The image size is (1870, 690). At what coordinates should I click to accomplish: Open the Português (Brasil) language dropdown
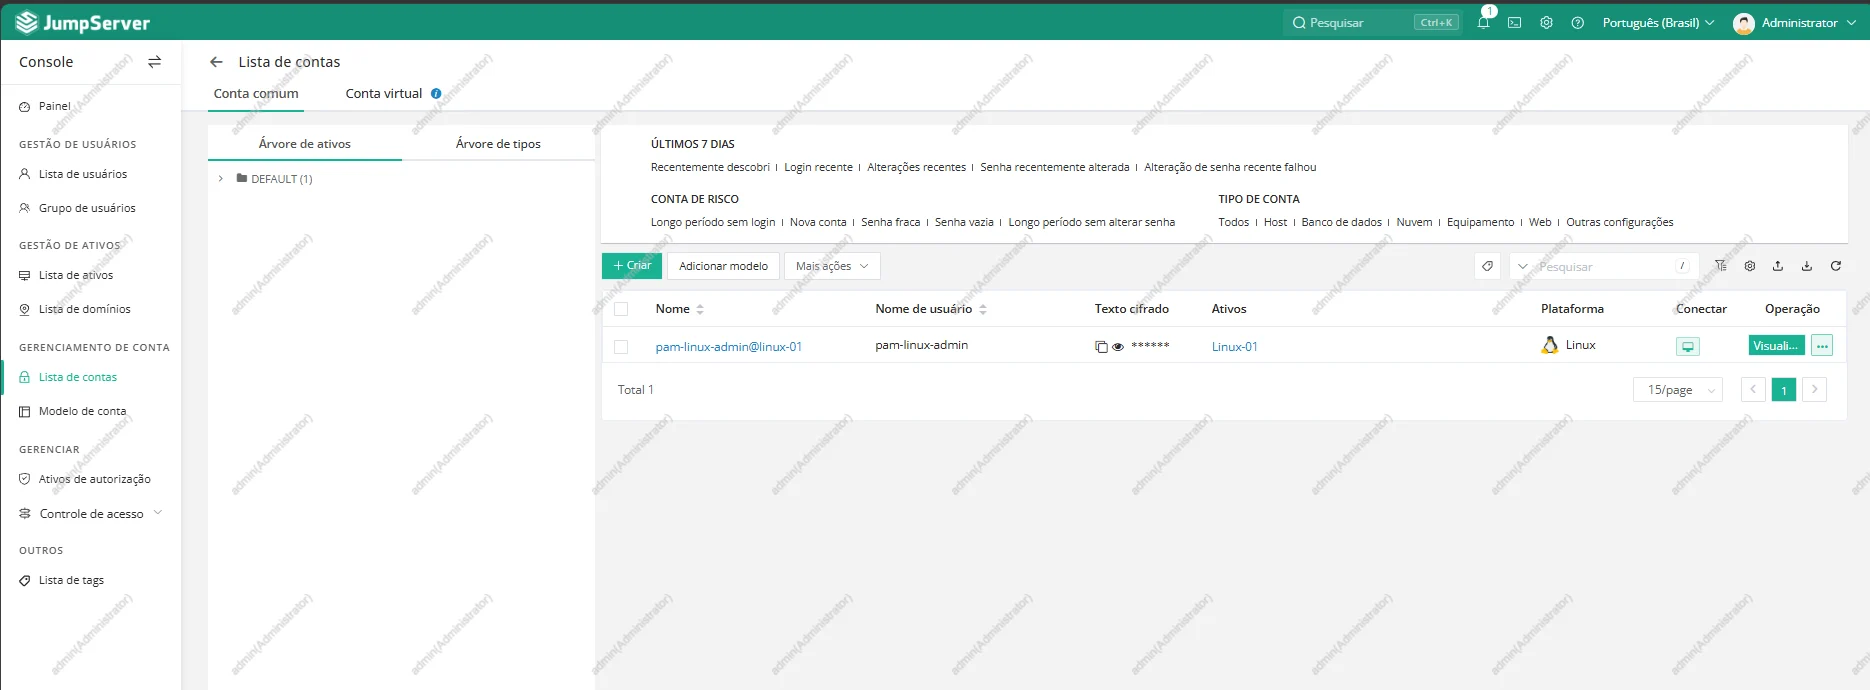1658,22
